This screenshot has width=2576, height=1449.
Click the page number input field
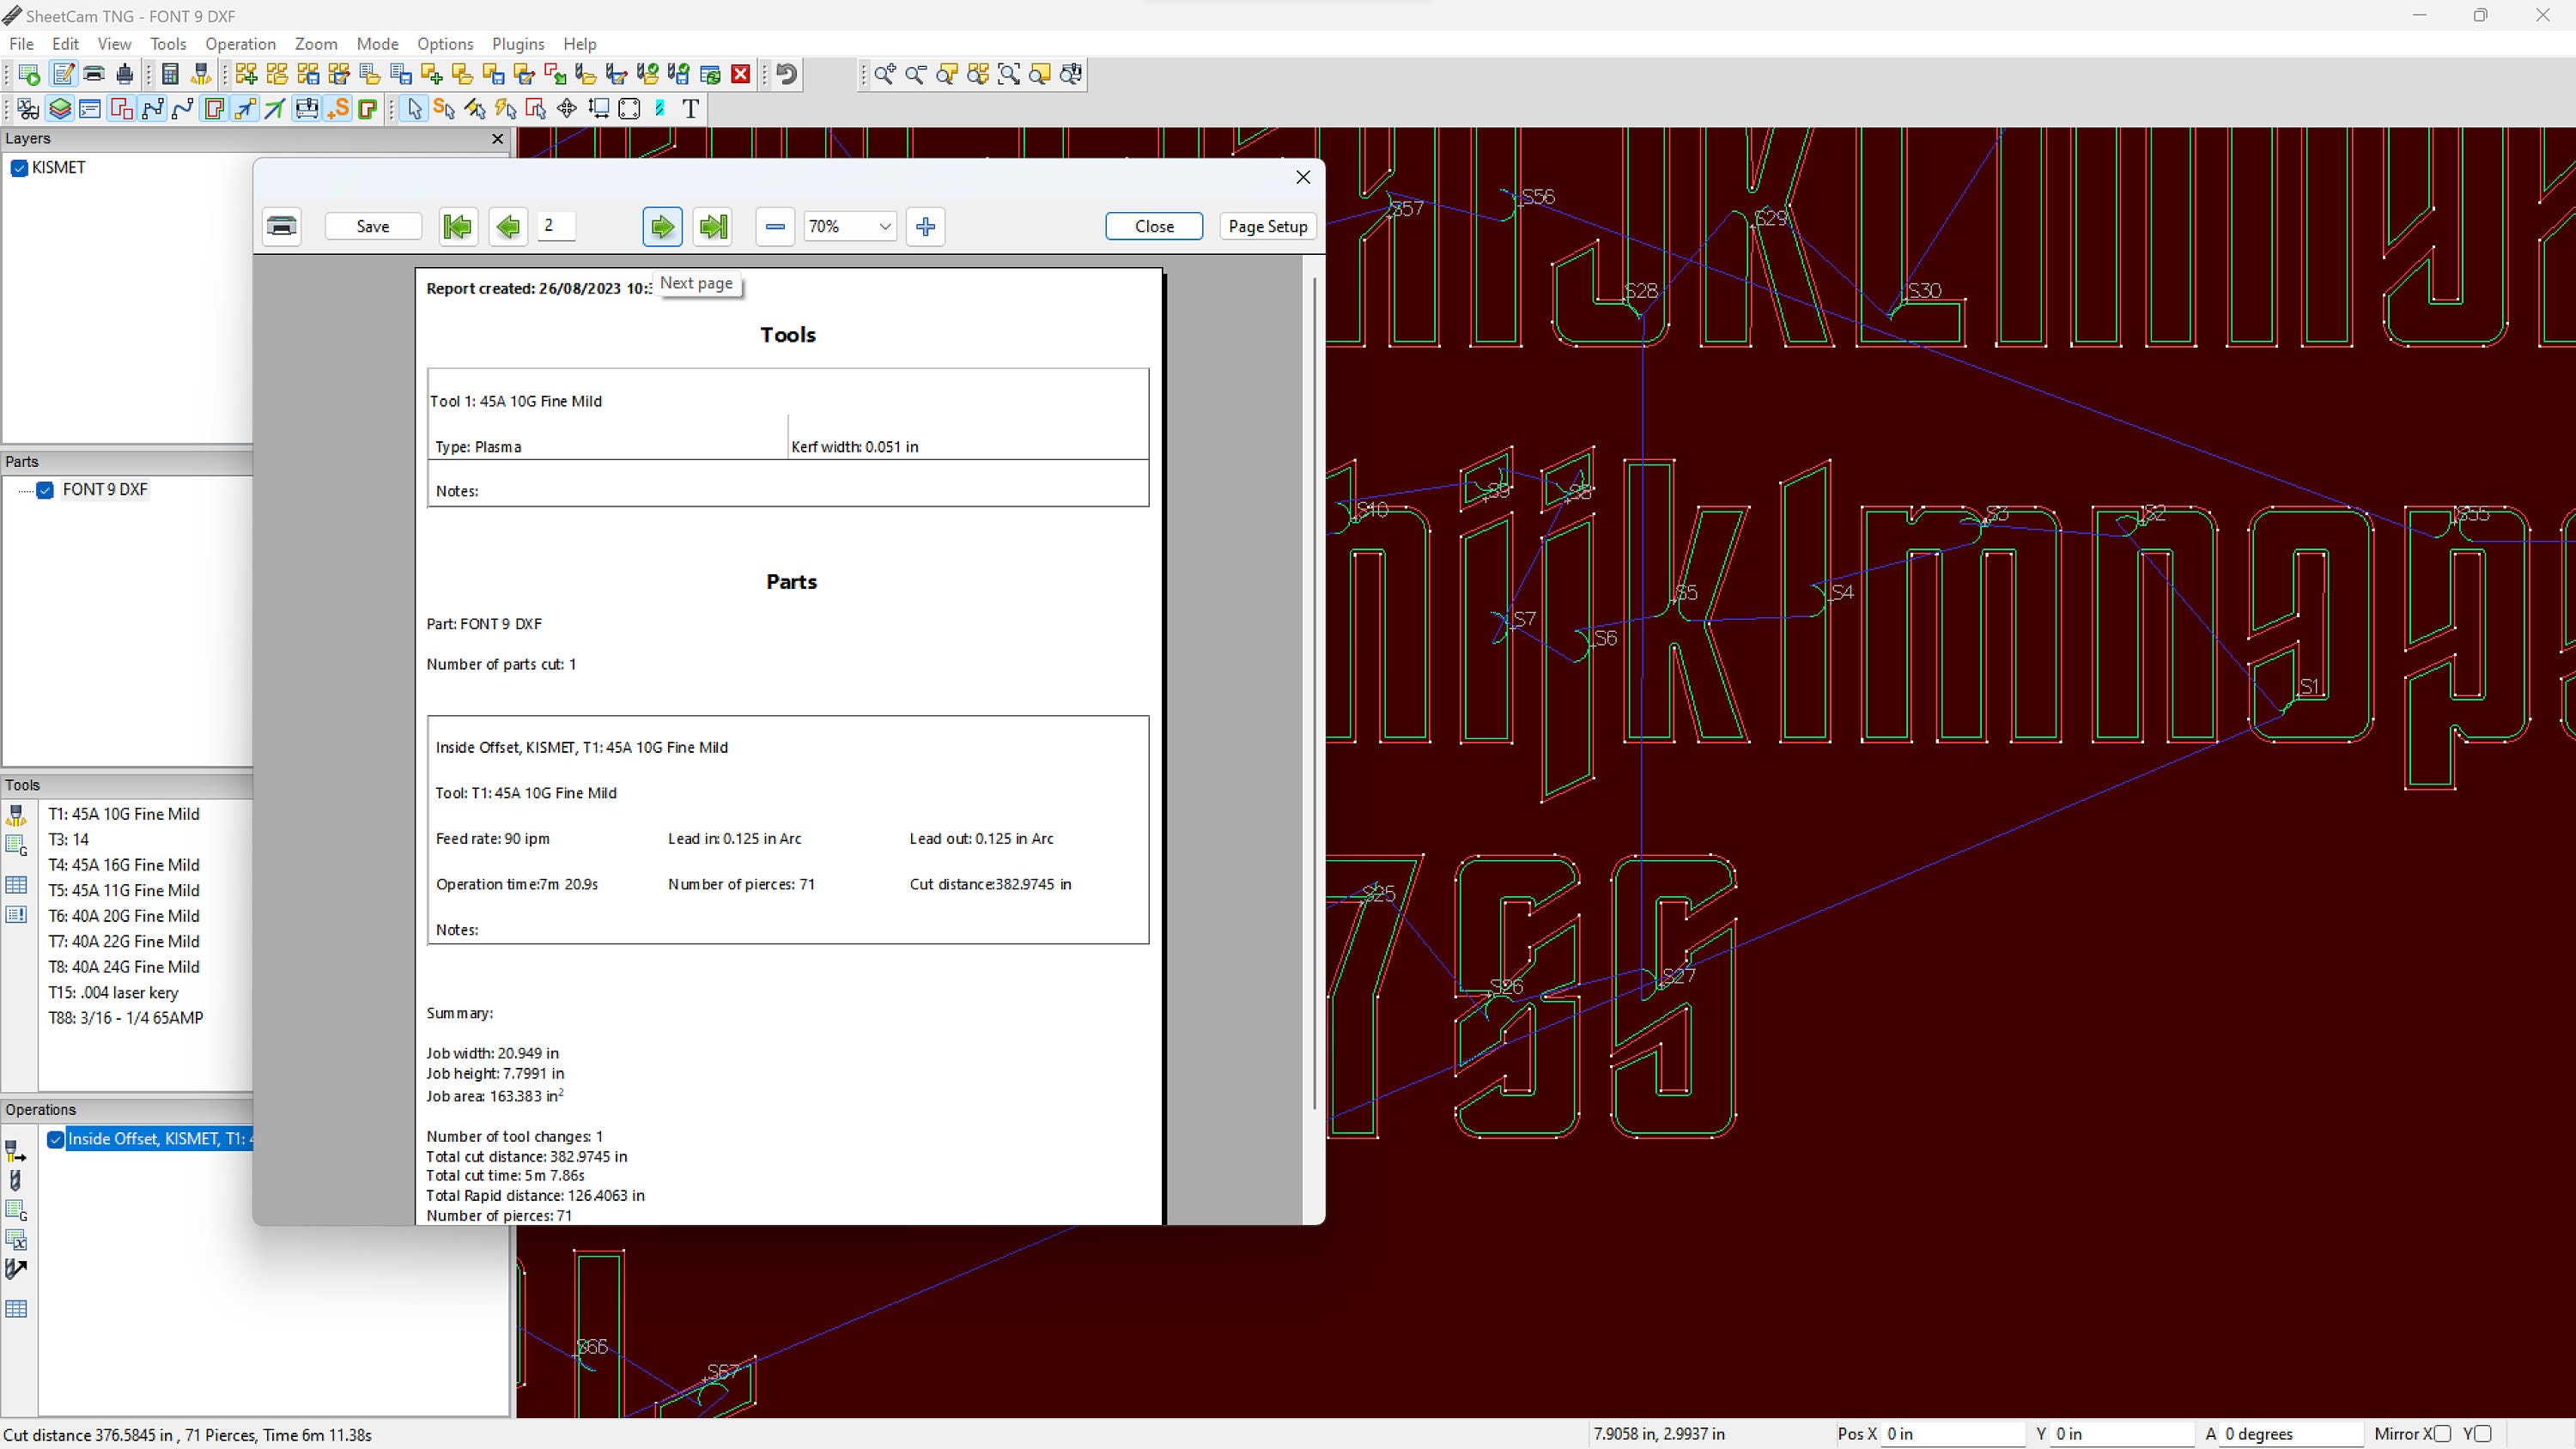pos(556,226)
